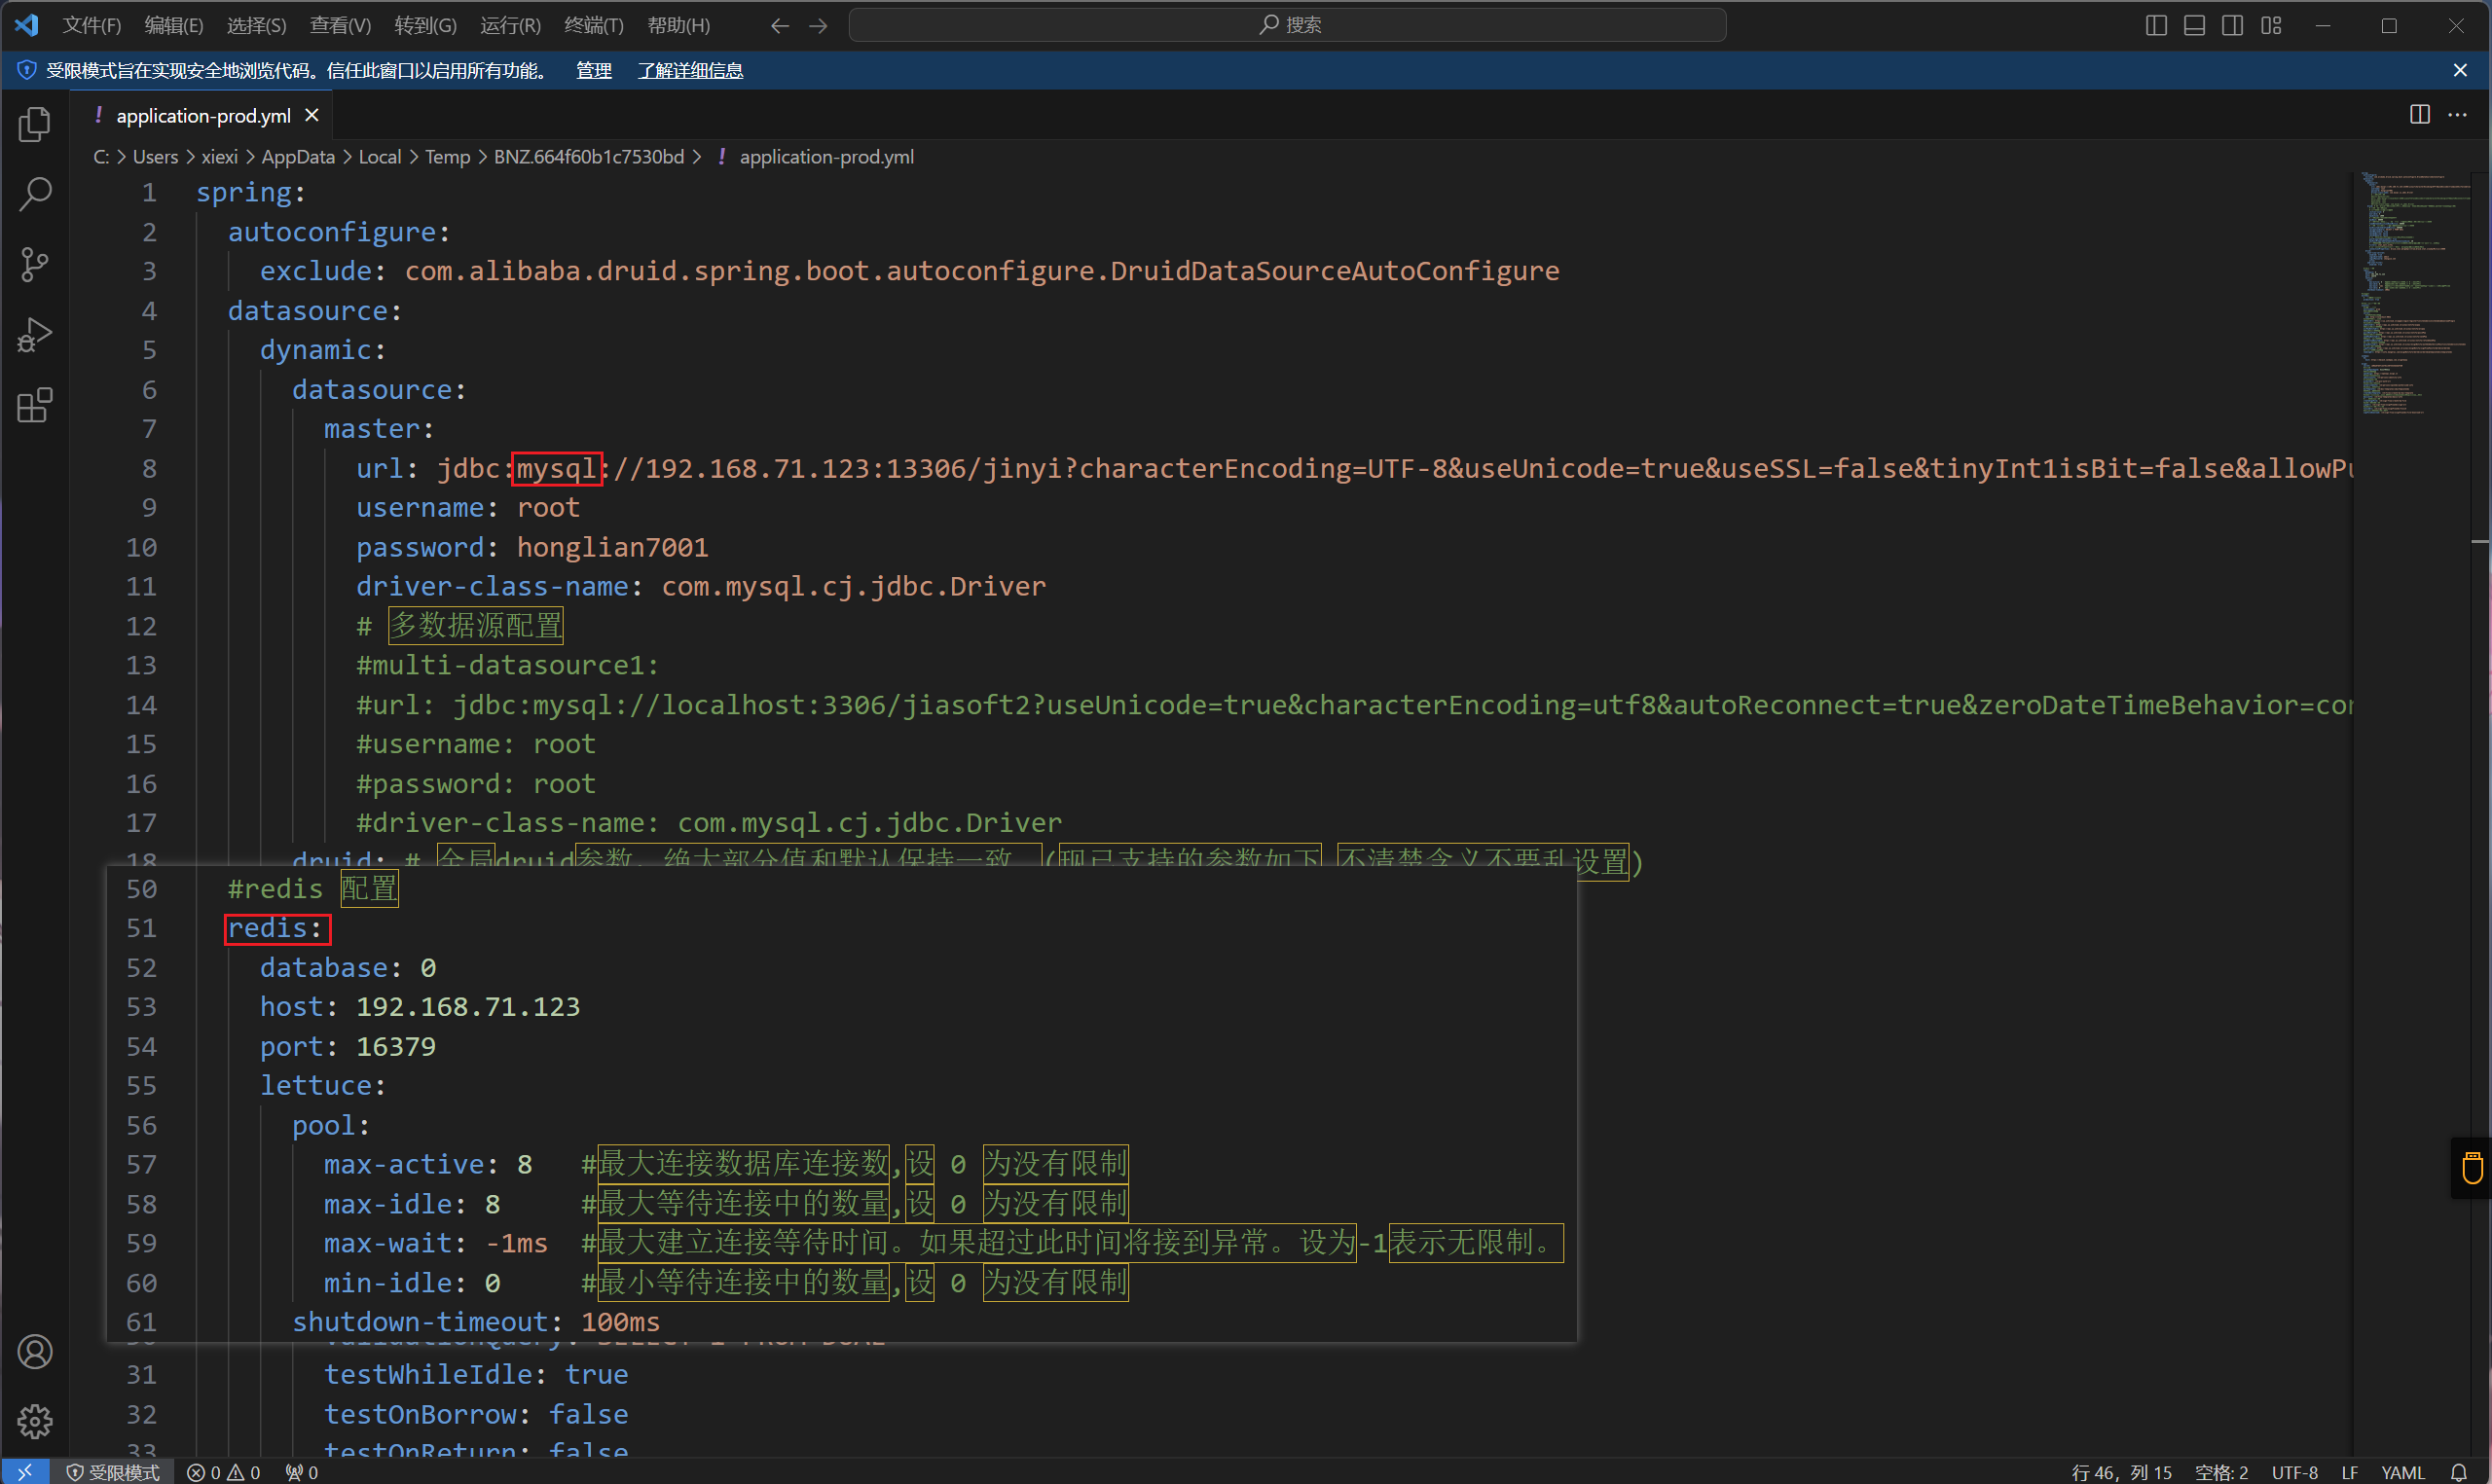Go forward with the right arrow
Screen dimensions: 2492x1484
818,25
